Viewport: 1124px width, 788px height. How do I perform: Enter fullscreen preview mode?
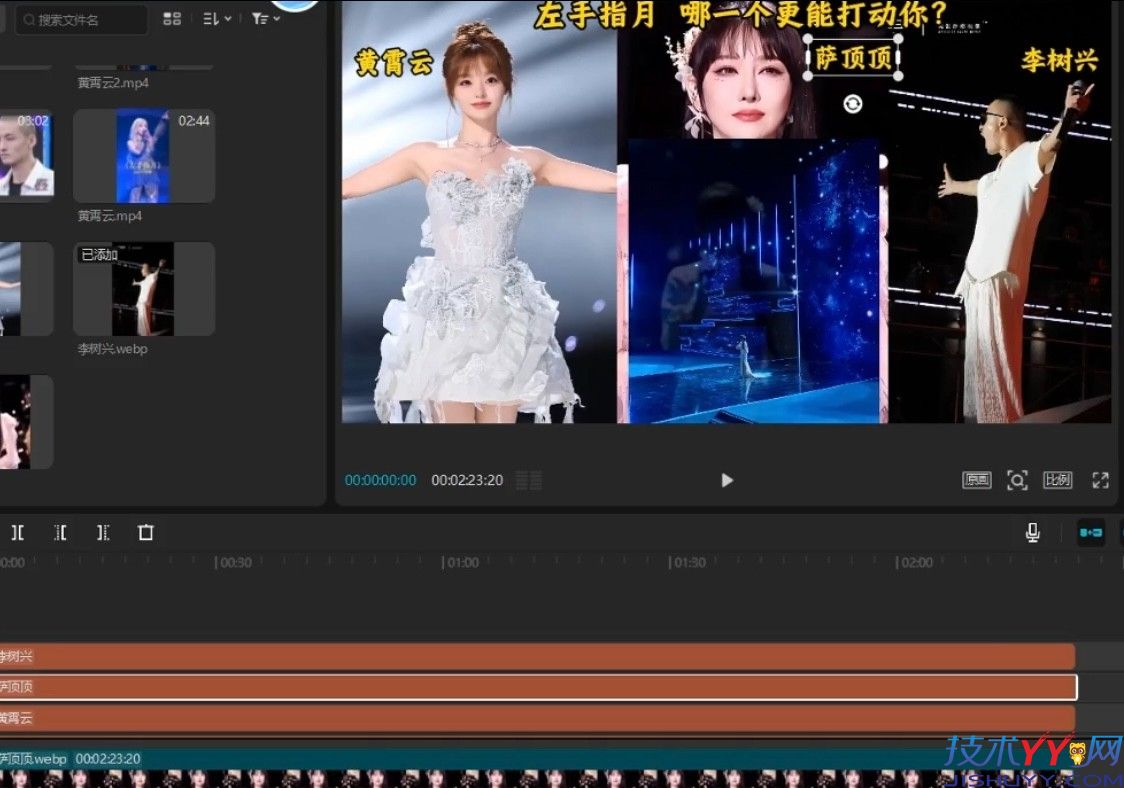click(1100, 480)
